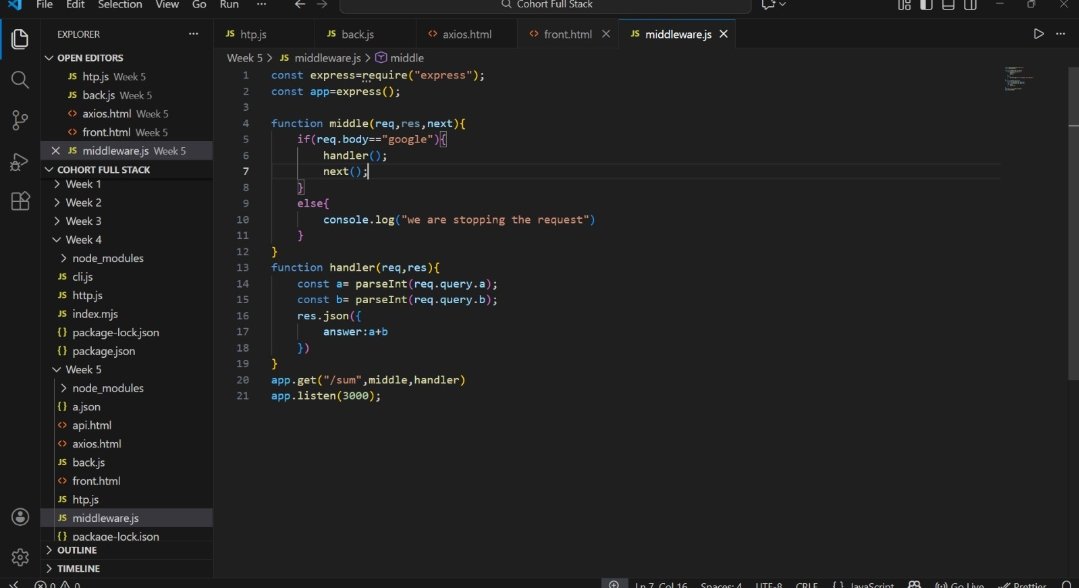Viewport: 1079px width, 588px height.
Task: Click the editor vertical scrollbar
Action: point(1073,224)
